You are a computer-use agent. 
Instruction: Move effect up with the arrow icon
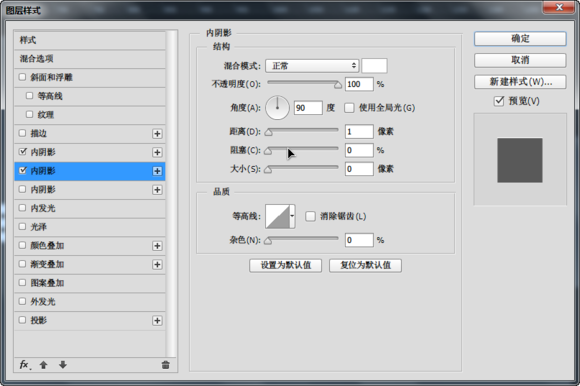[43, 365]
